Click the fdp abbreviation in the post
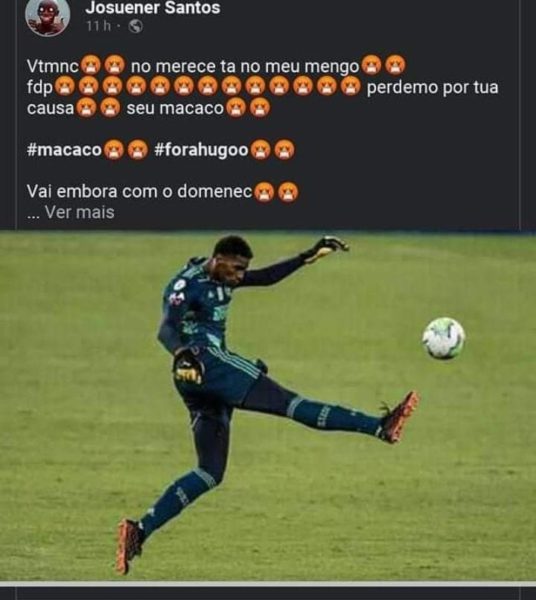Image resolution: width=536 pixels, height=600 pixels. coord(39,88)
